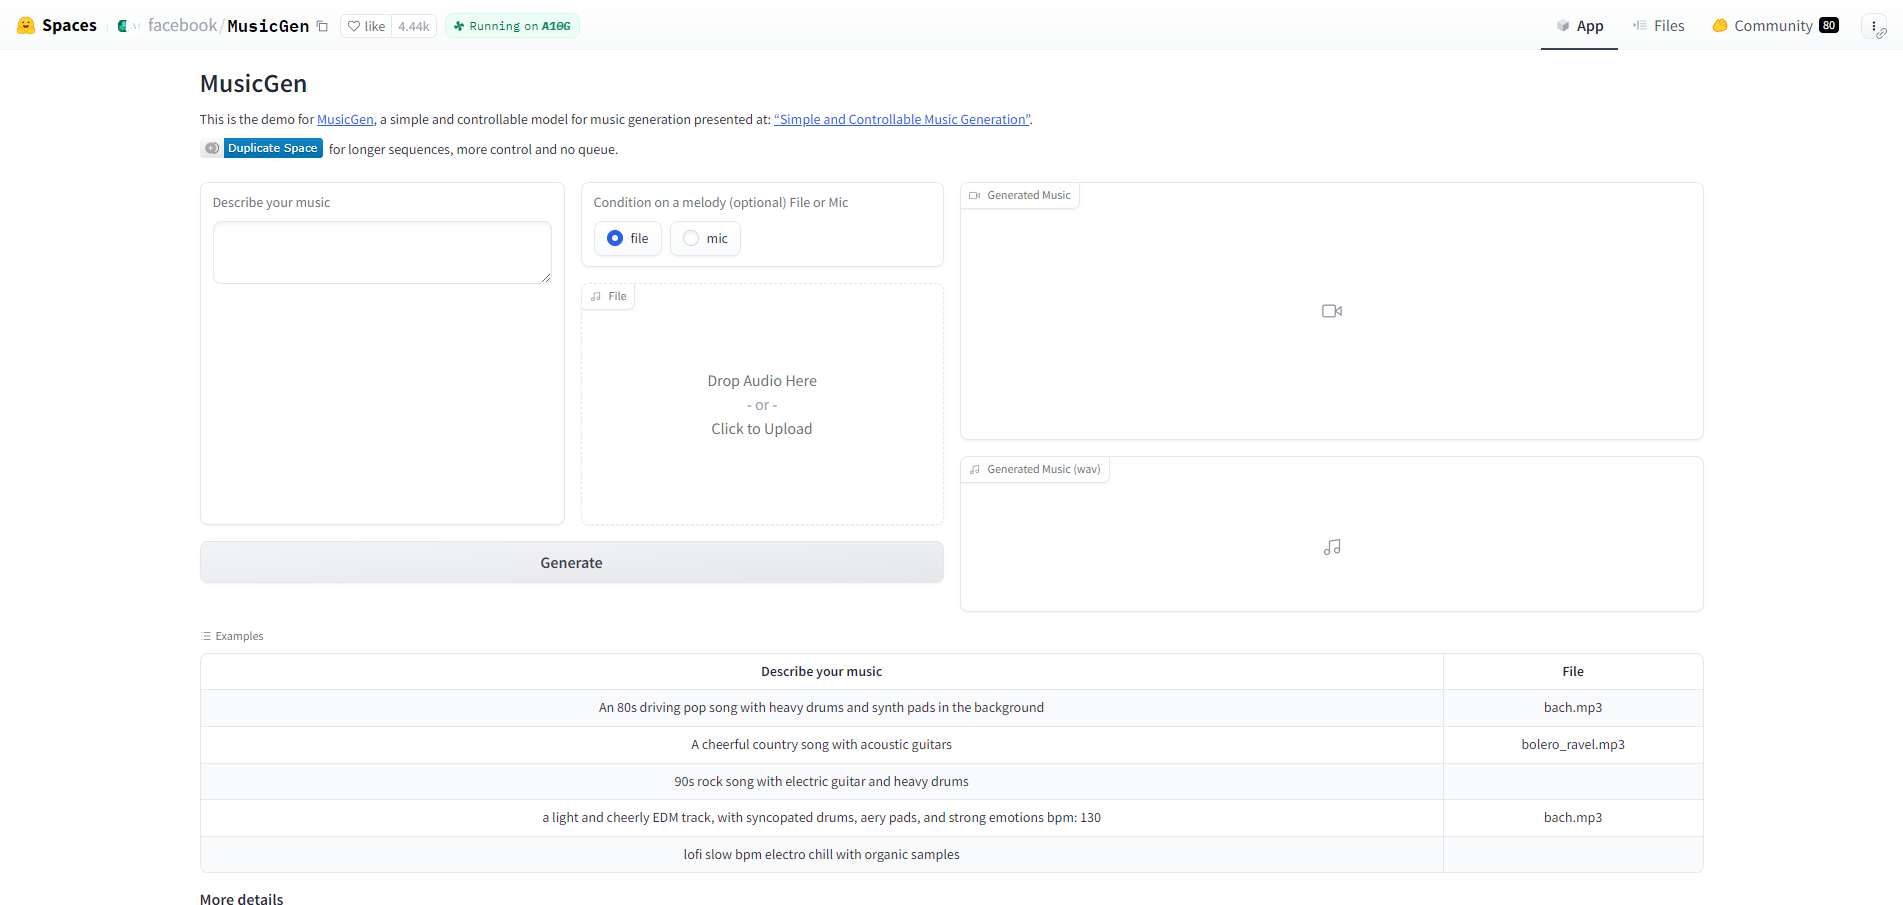
Task: Click the video placeholder icon in Generated Music
Action: point(1331,311)
